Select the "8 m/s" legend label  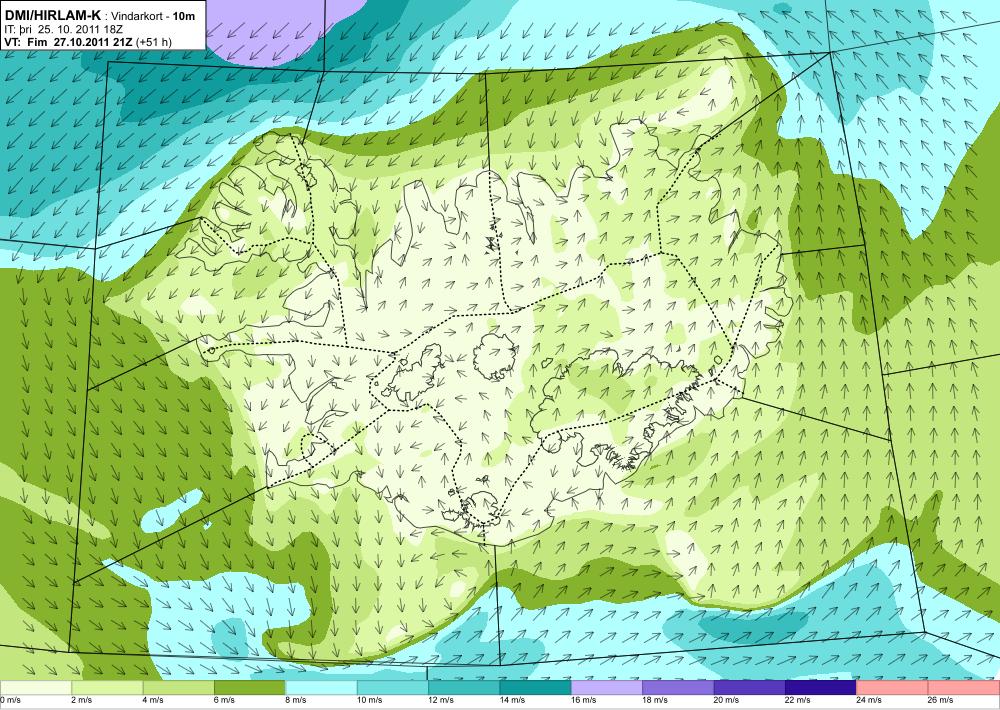[296, 700]
